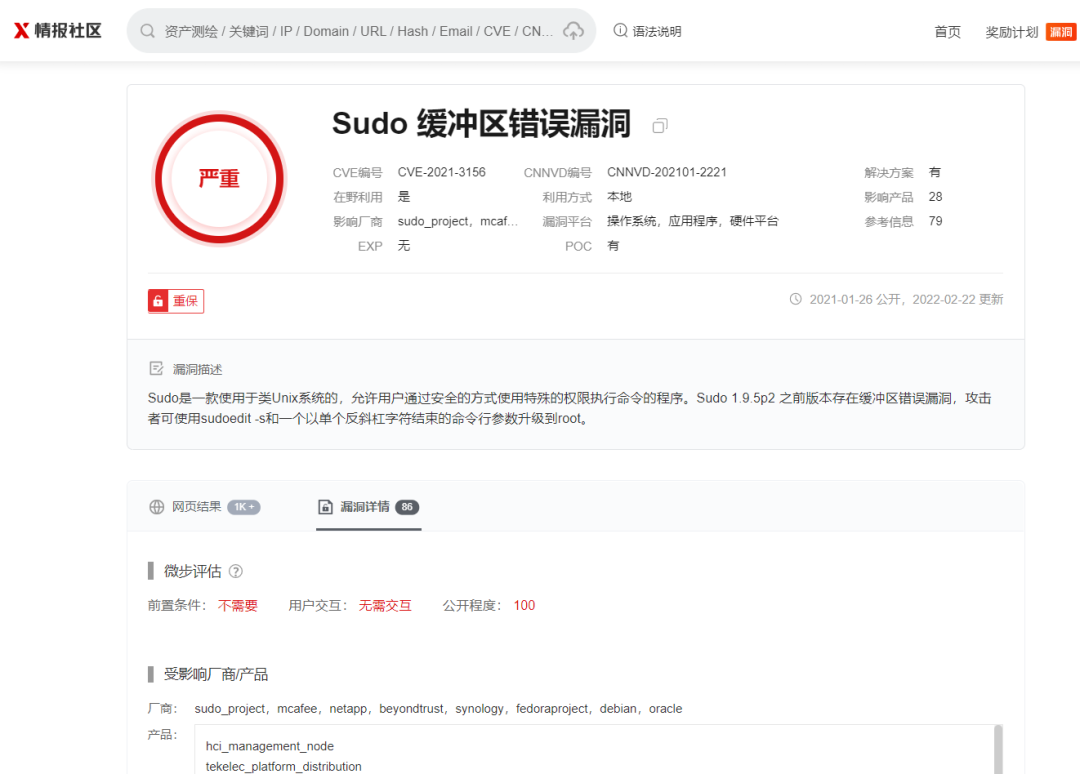Click the vulnerability description paragraph
1080x774 pixels.
point(569,408)
